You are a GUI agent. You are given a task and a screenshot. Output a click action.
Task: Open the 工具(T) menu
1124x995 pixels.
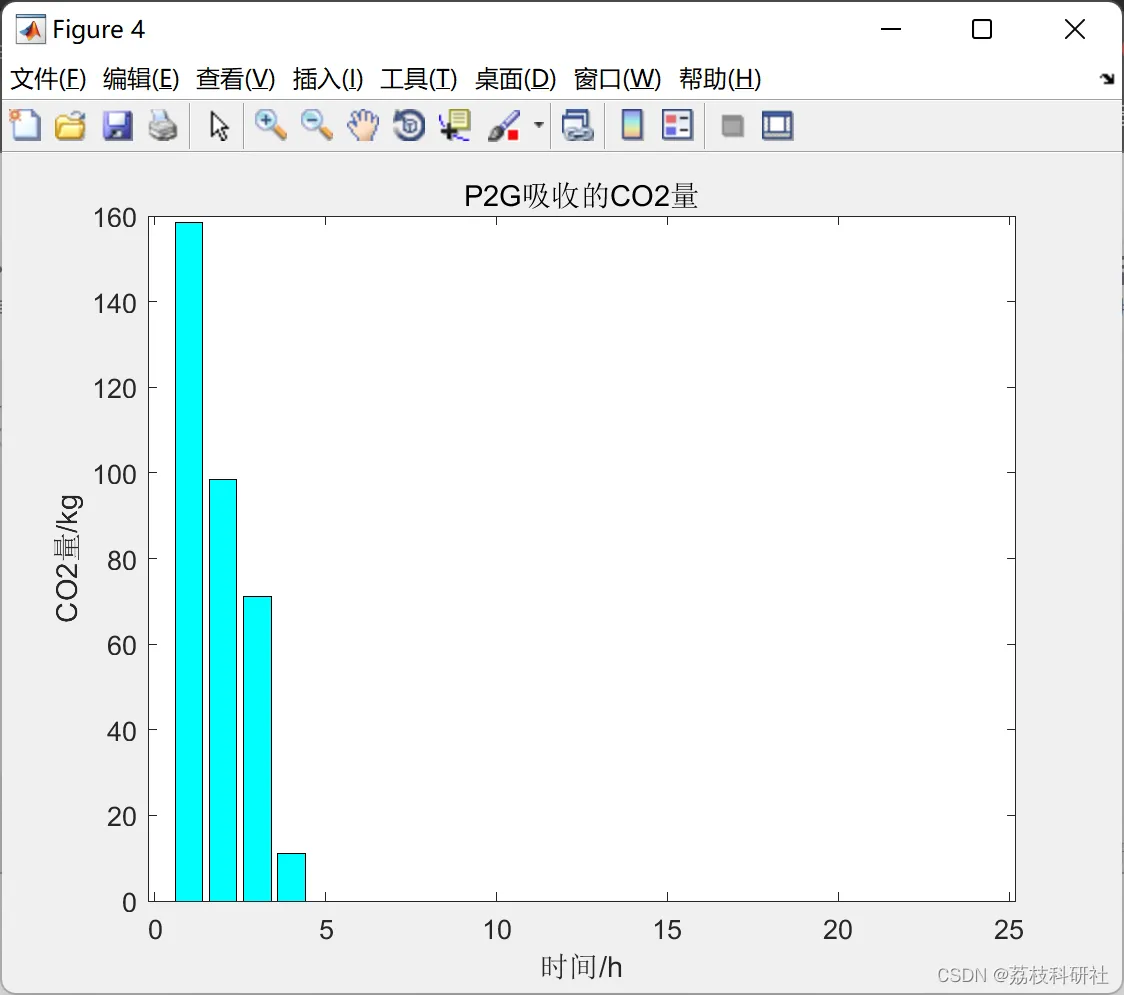pyautogui.click(x=419, y=79)
